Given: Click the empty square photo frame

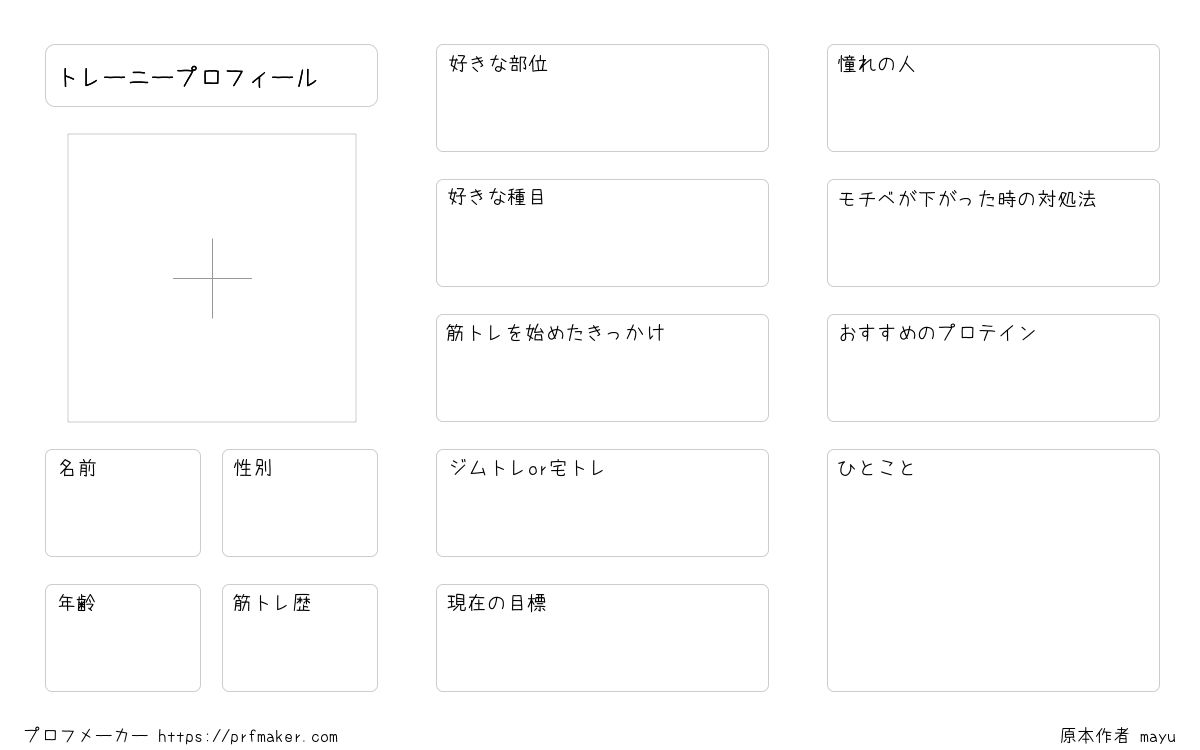Looking at the screenshot, I should 212,278.
